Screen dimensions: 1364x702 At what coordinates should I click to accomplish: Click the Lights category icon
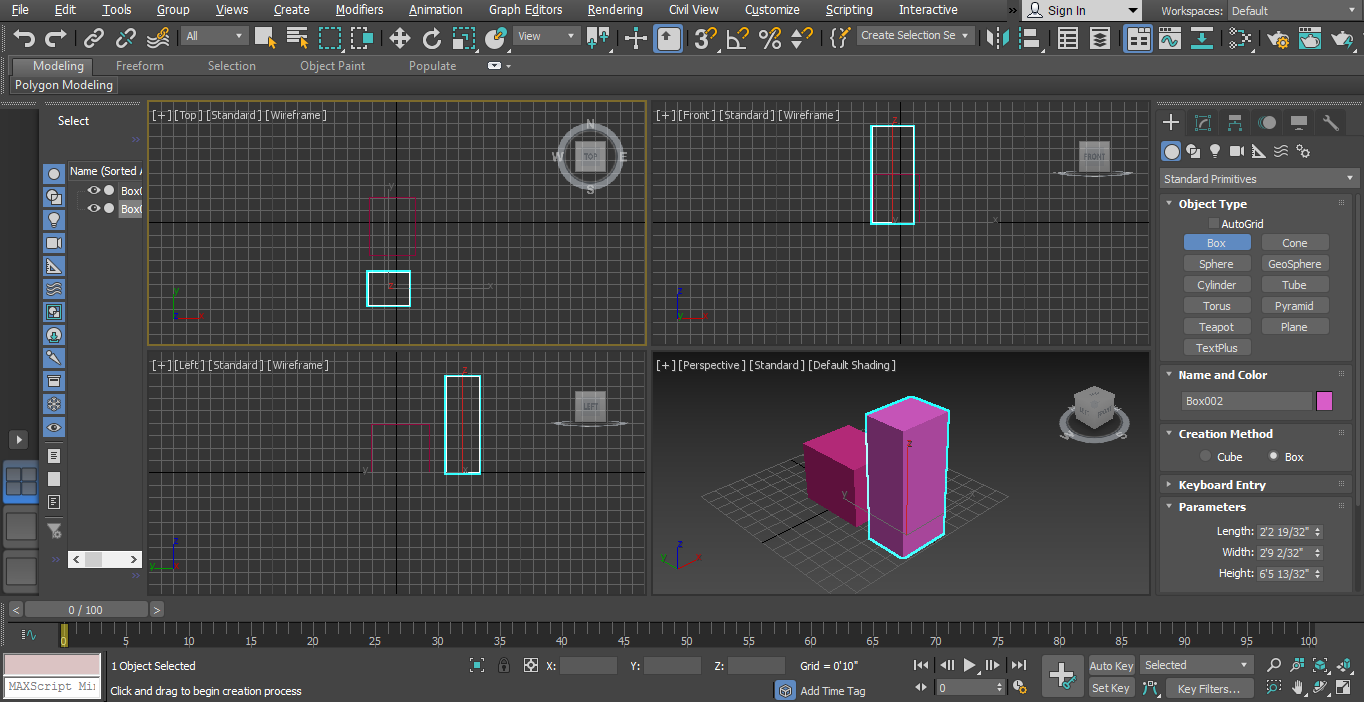1215,151
